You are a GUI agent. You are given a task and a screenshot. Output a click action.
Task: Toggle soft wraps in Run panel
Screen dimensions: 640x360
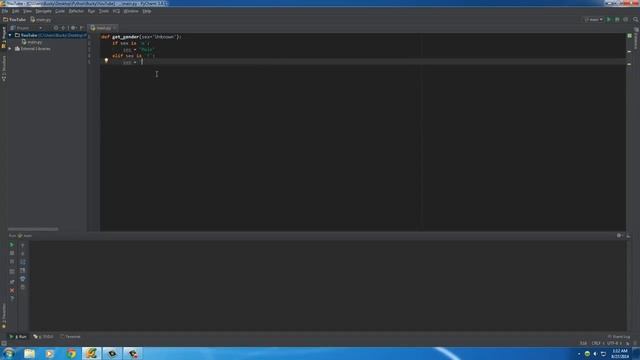(22, 262)
